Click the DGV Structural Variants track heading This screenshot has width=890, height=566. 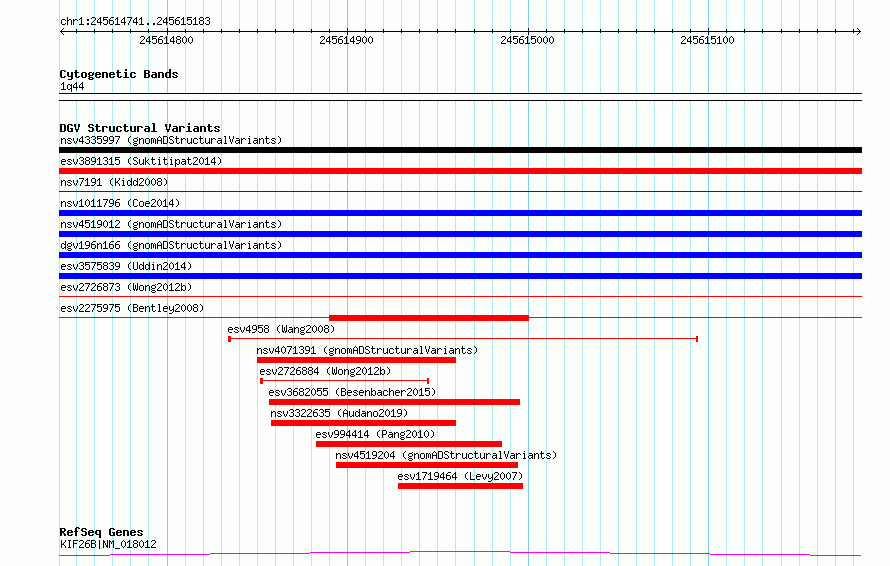pyautogui.click(x=140, y=128)
